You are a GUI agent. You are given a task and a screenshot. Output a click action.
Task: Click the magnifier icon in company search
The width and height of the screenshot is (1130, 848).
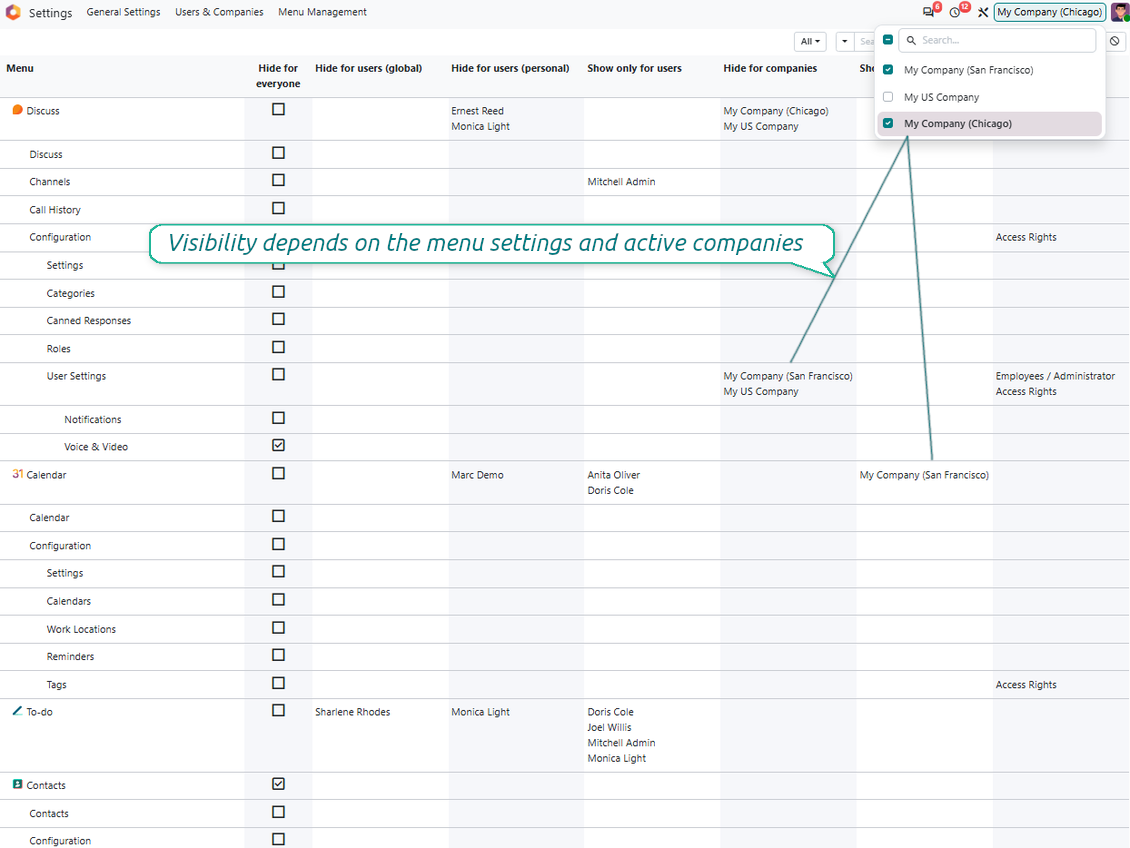(911, 40)
